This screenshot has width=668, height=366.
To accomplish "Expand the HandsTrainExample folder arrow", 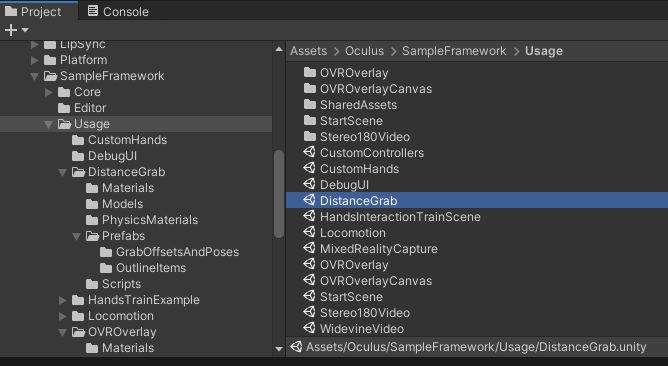I will pos(63,300).
